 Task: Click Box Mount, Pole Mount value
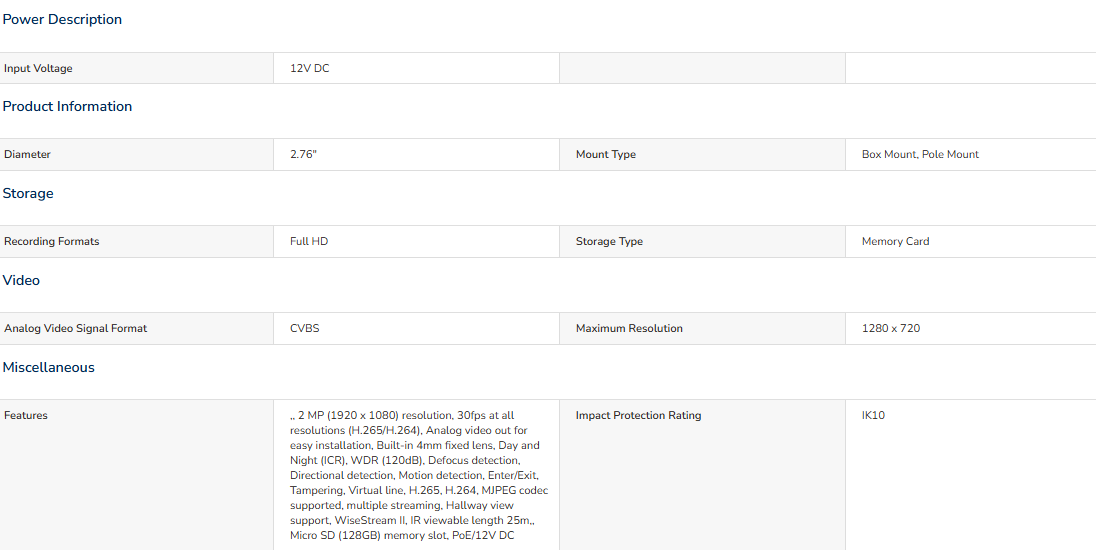pos(920,154)
